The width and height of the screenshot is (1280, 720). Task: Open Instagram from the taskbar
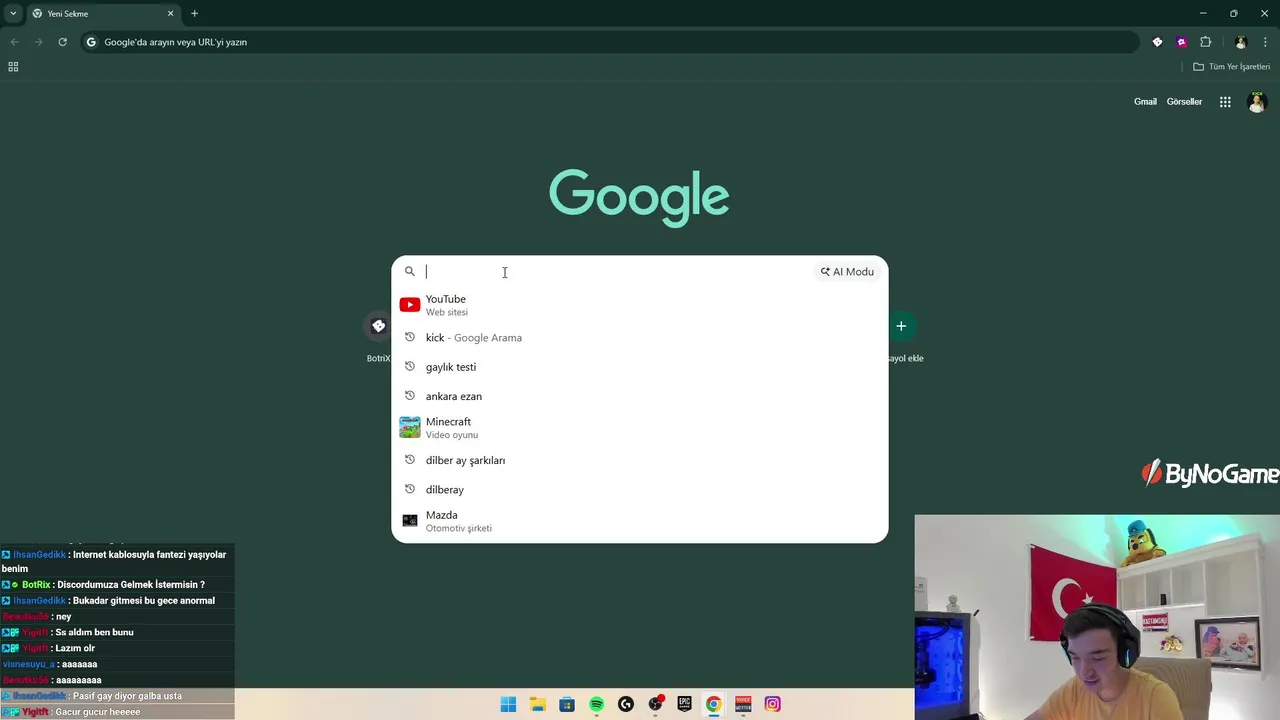point(773,704)
